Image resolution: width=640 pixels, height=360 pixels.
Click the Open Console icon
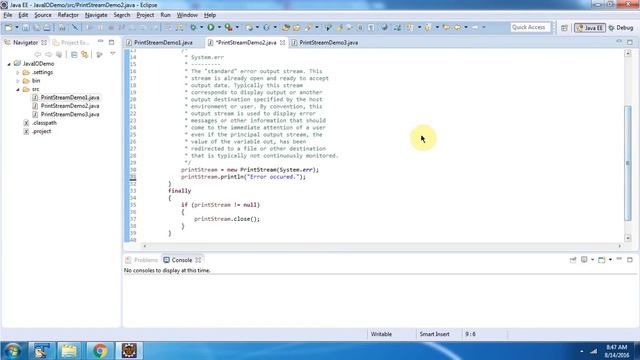click(x=602, y=260)
